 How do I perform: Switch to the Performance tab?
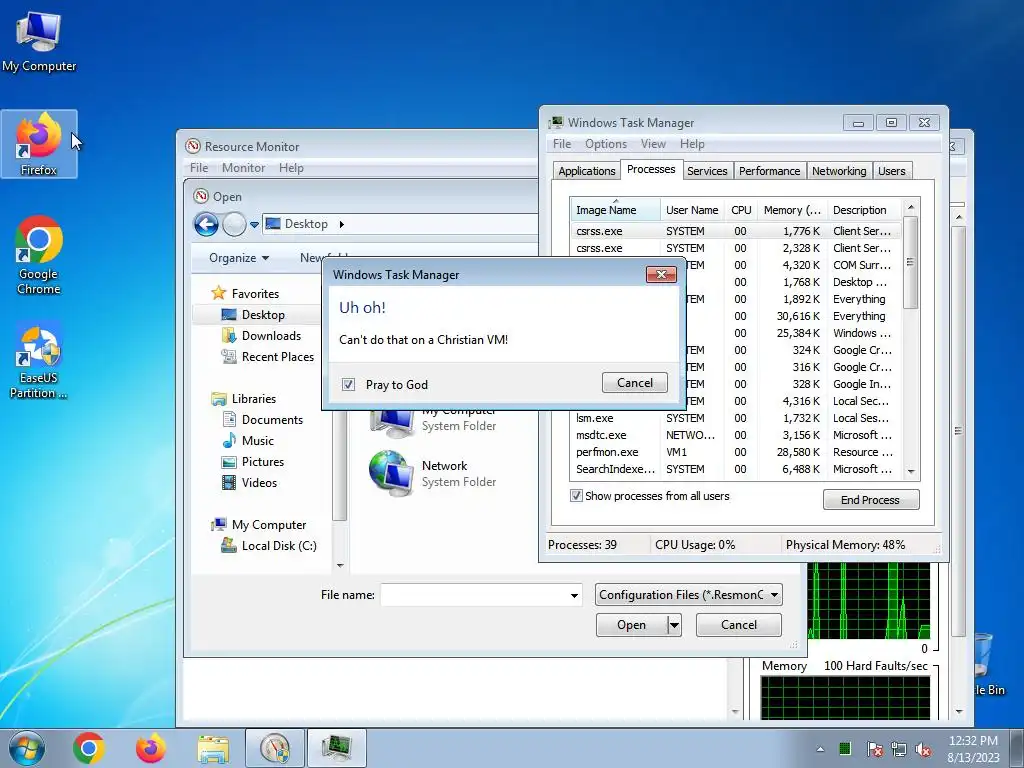pyautogui.click(x=769, y=171)
